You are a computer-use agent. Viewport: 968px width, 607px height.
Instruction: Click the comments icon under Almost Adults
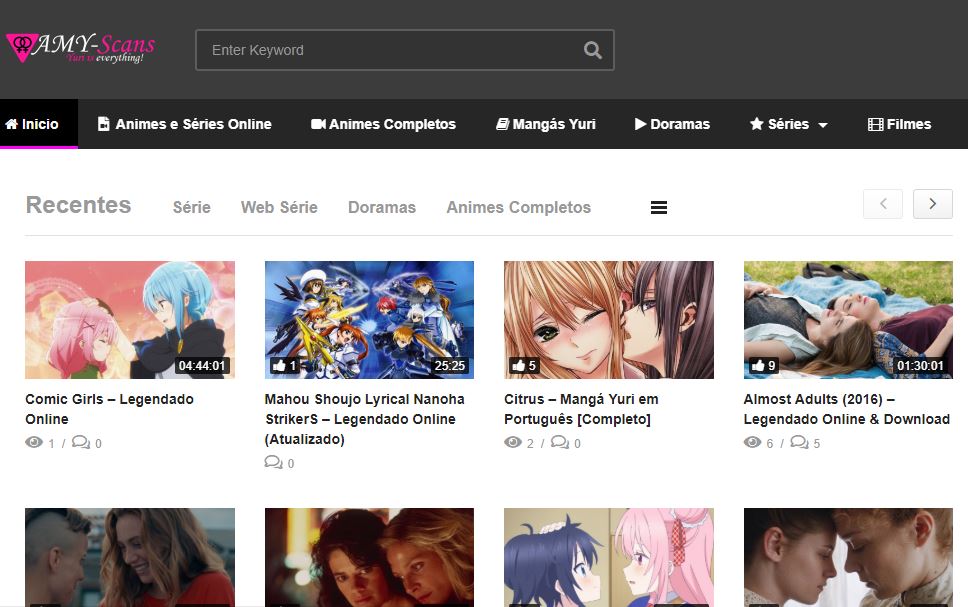(x=799, y=442)
